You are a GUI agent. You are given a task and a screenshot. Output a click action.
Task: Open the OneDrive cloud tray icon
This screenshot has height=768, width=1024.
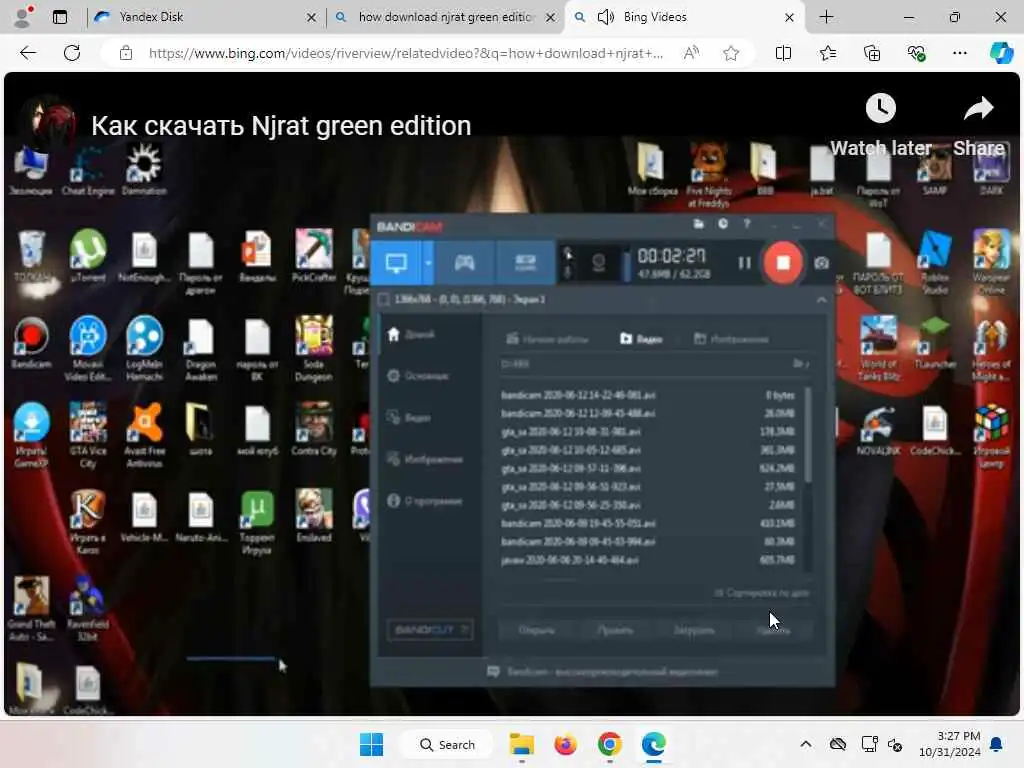coord(838,744)
